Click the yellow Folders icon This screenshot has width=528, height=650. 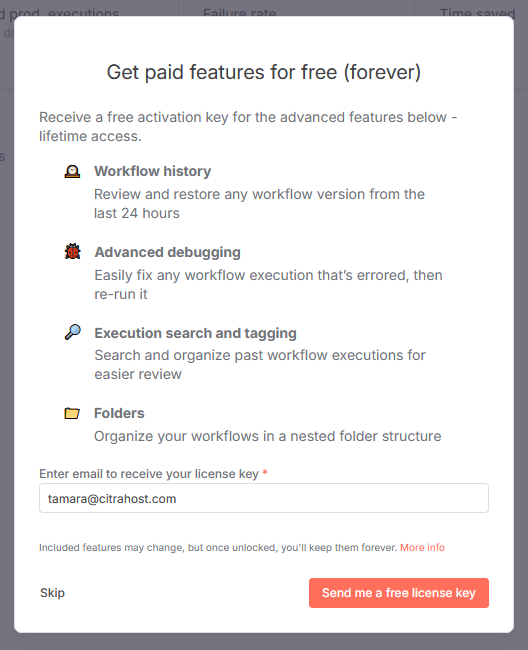tap(72, 413)
